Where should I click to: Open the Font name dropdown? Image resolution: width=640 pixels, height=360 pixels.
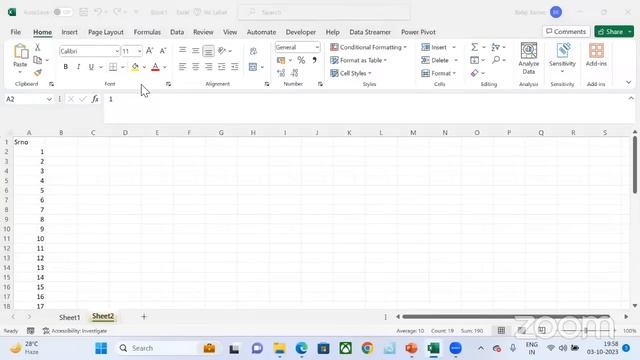117,51
